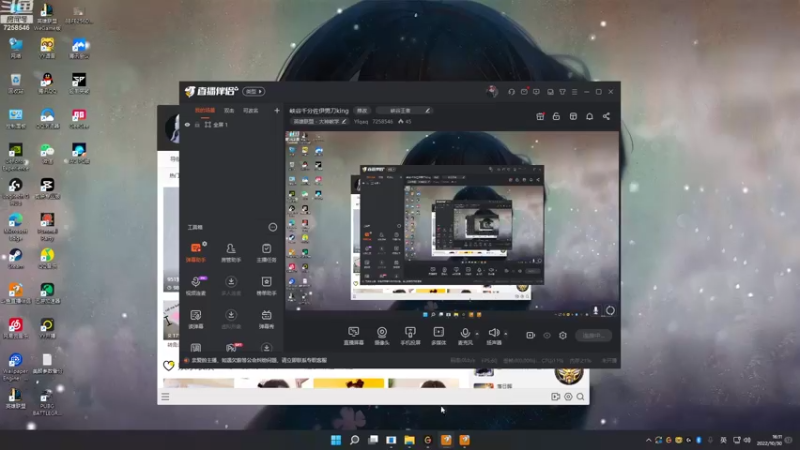Click the lock icon in the header
The image size is (800, 450).
coord(556,116)
